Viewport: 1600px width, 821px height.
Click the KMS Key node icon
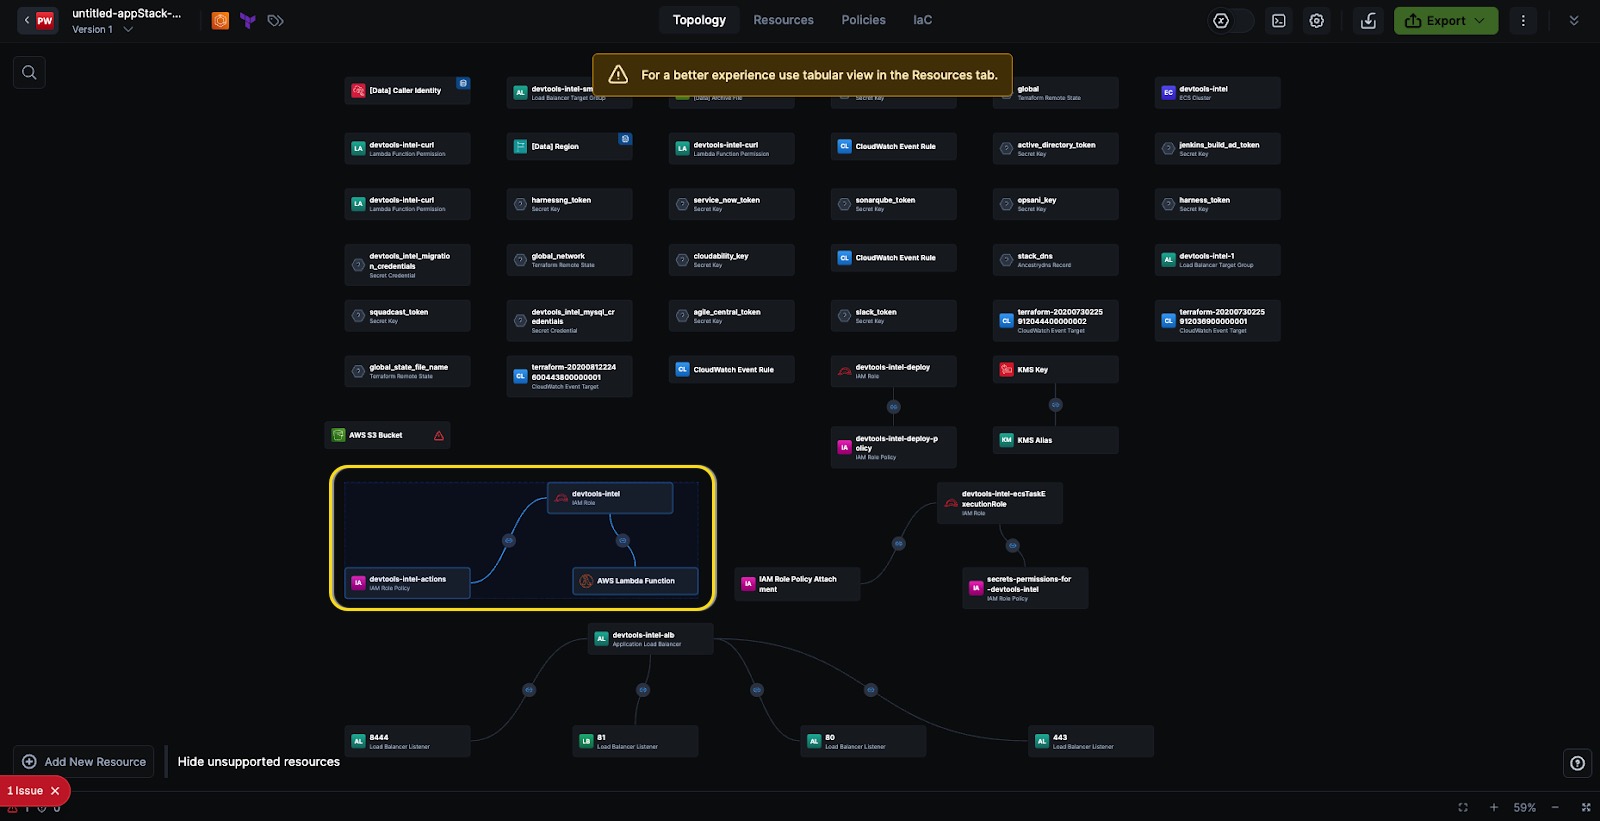[x=1006, y=370]
